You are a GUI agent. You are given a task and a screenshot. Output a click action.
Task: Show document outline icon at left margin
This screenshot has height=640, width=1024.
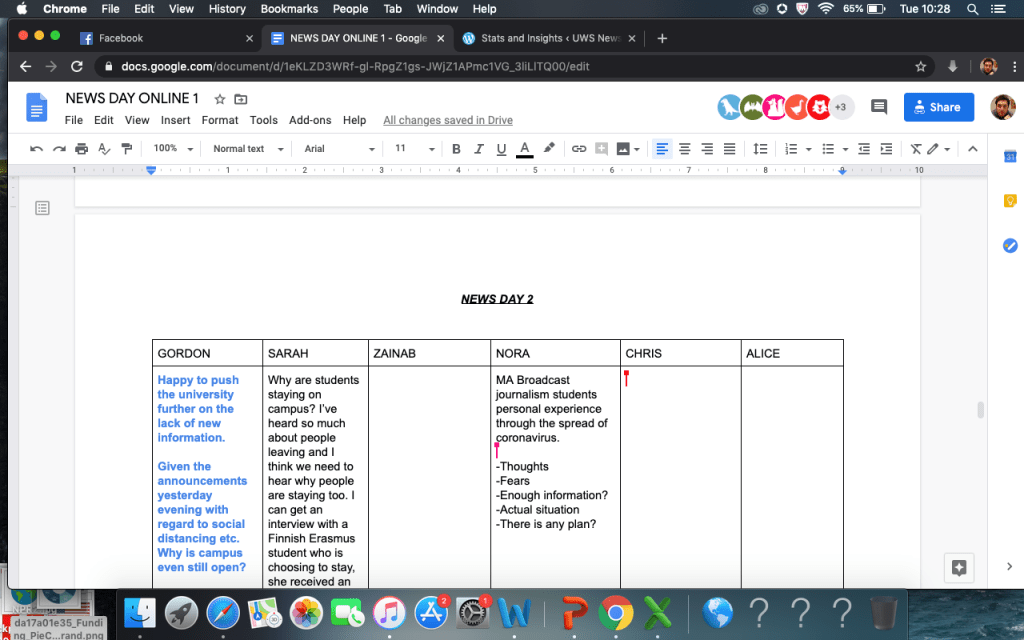coord(42,208)
